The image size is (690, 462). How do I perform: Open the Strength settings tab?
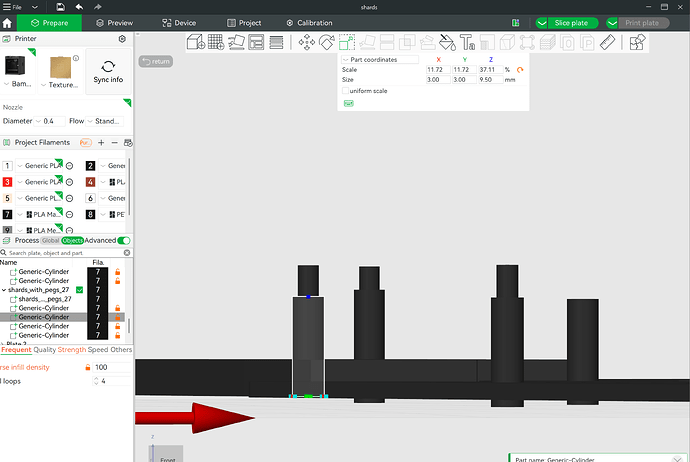[72, 350]
